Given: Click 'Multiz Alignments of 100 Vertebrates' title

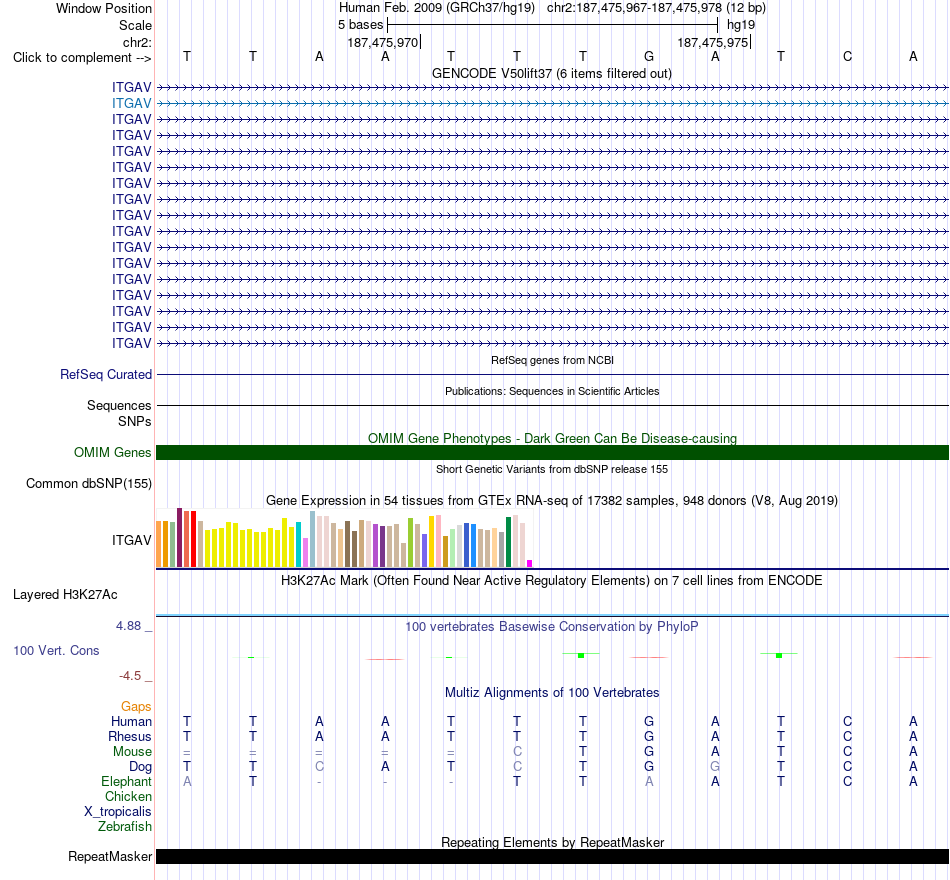Looking at the screenshot, I should [552, 693].
